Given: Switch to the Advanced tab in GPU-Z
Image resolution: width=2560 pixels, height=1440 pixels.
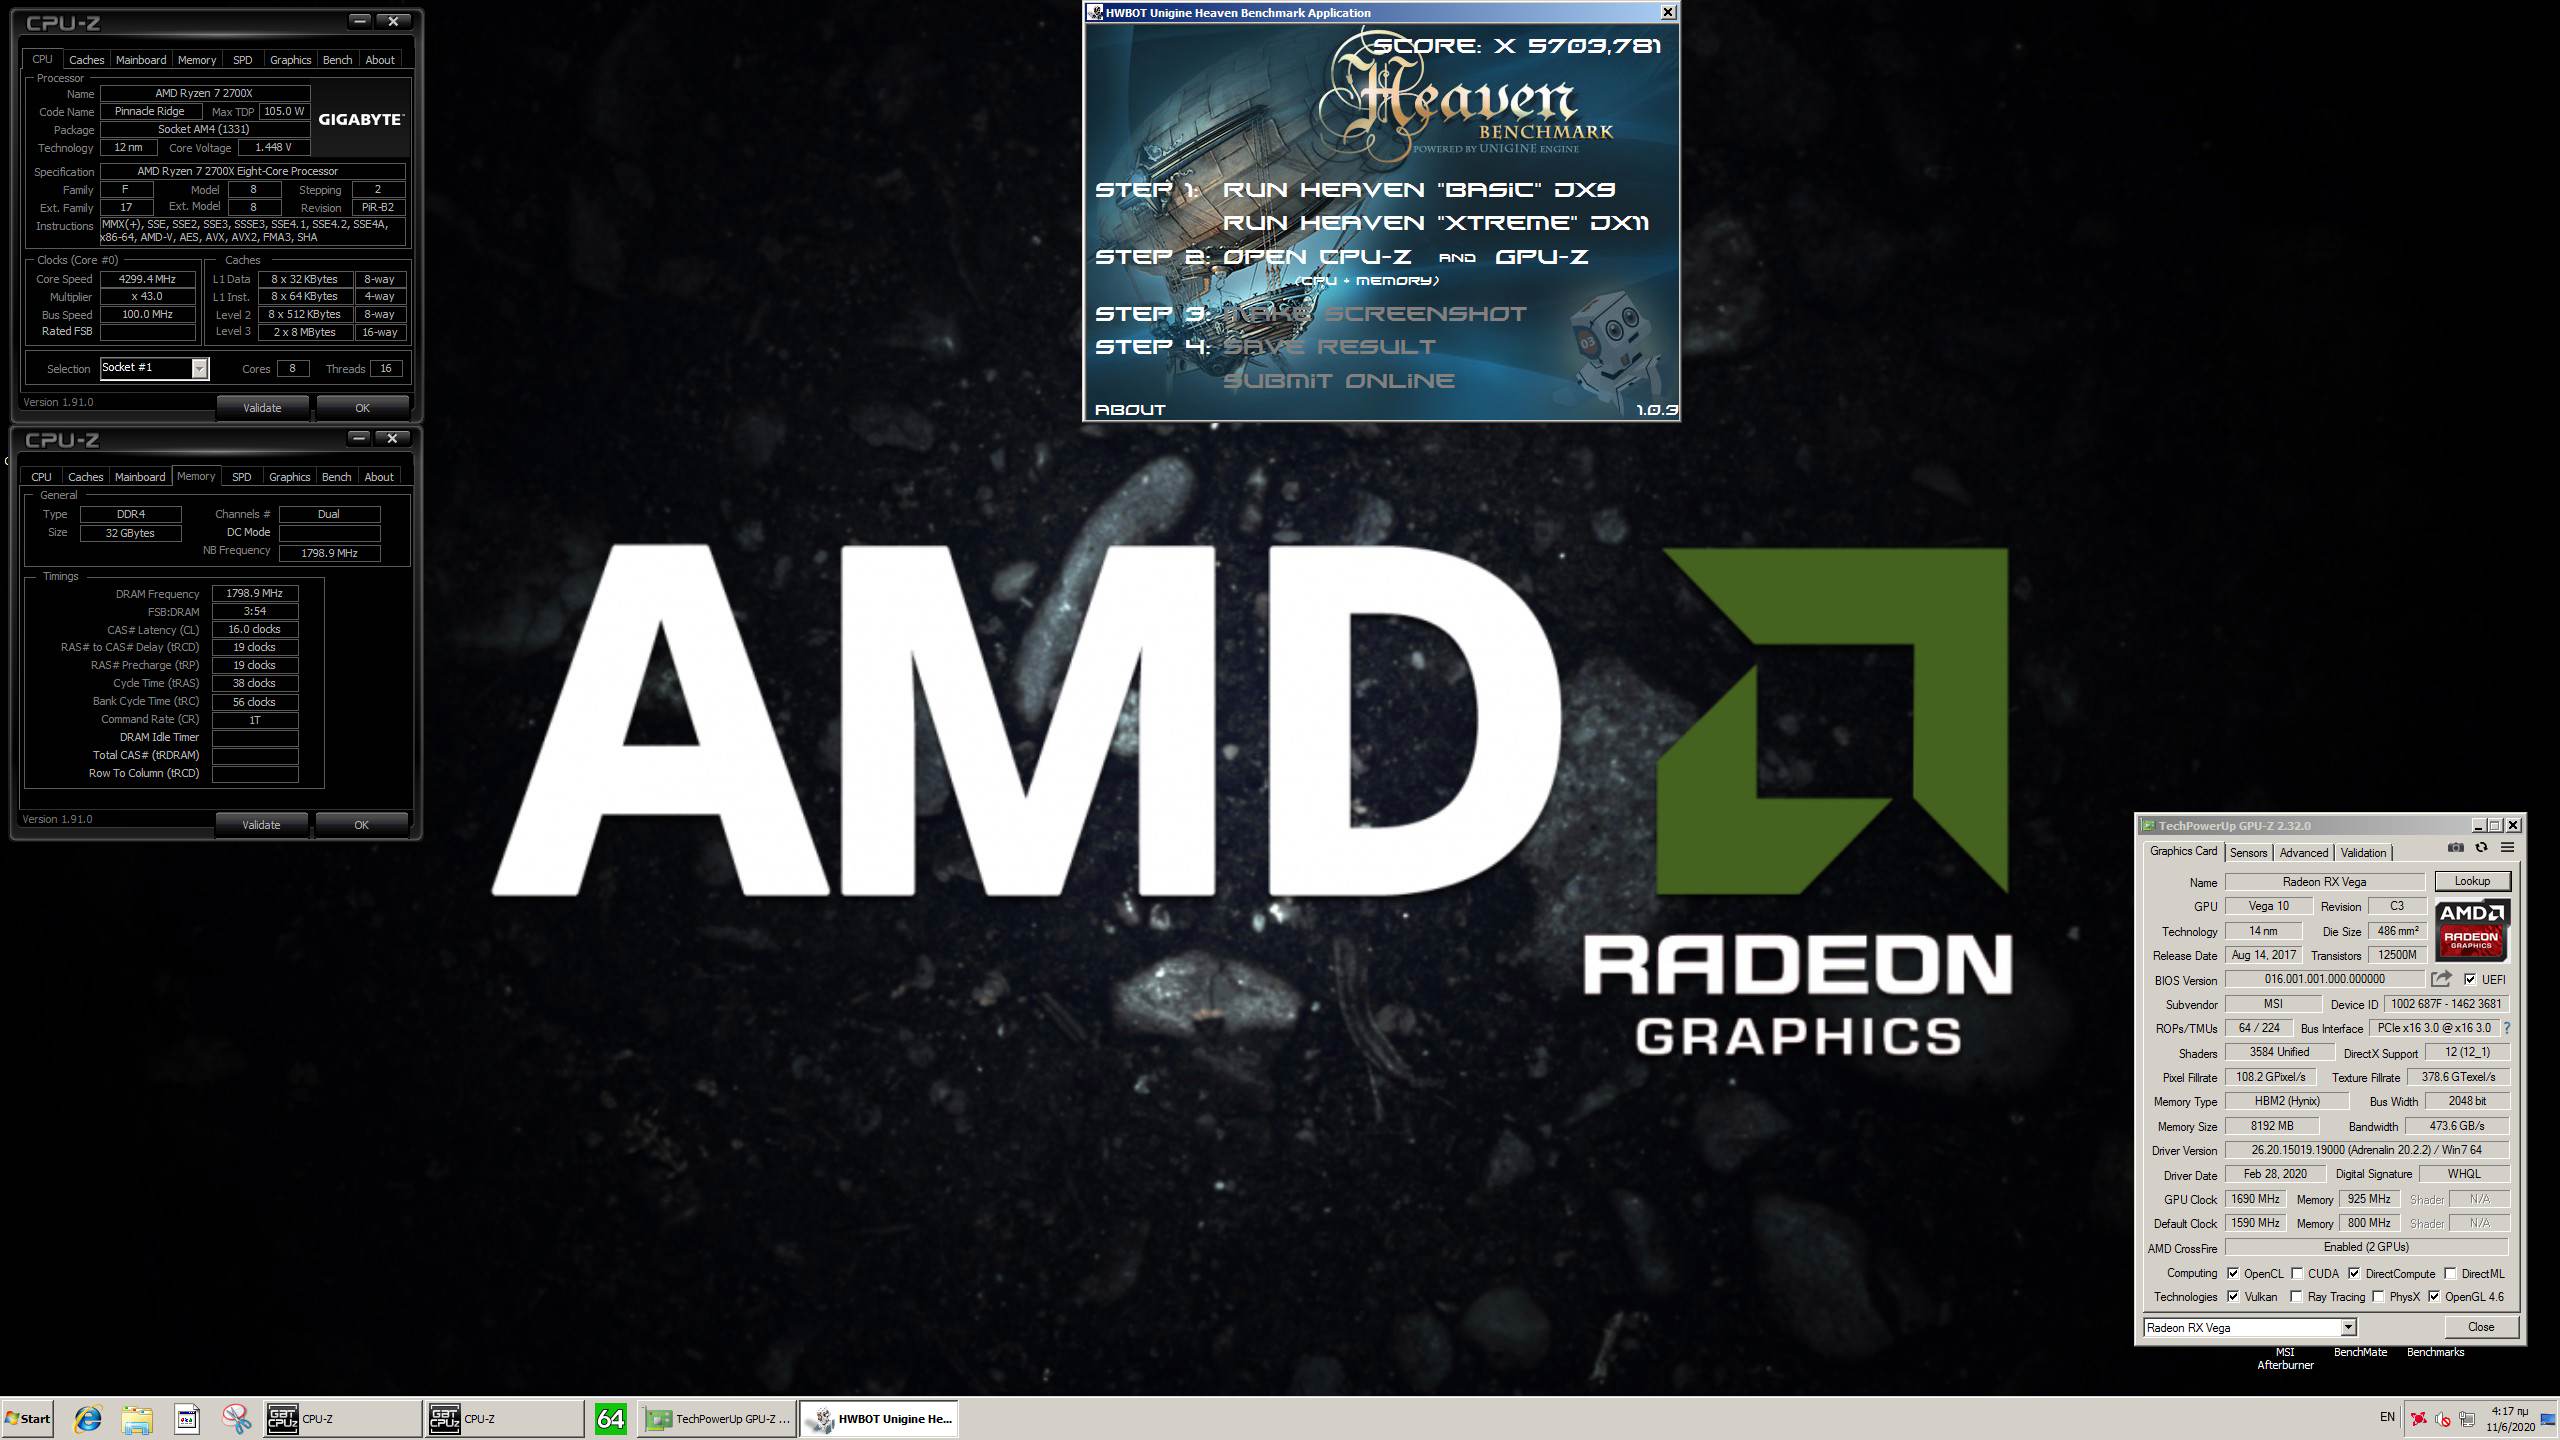Looking at the screenshot, I should pos(2304,852).
